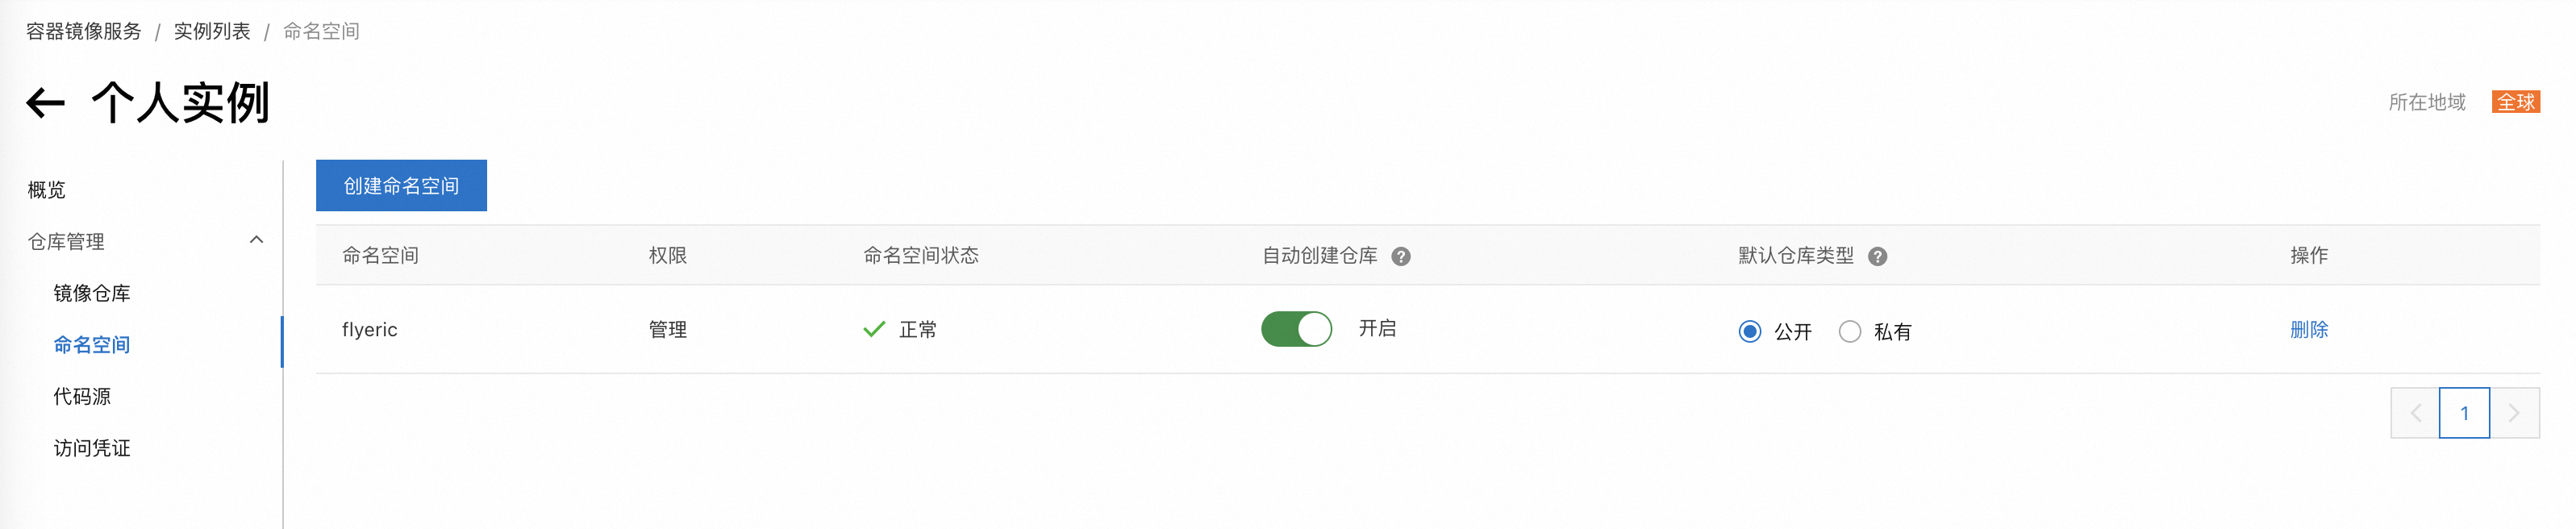Viewport: 2576px width, 529px height.
Task: Open 镜像仓库 in the sidebar
Action: pos(92,293)
